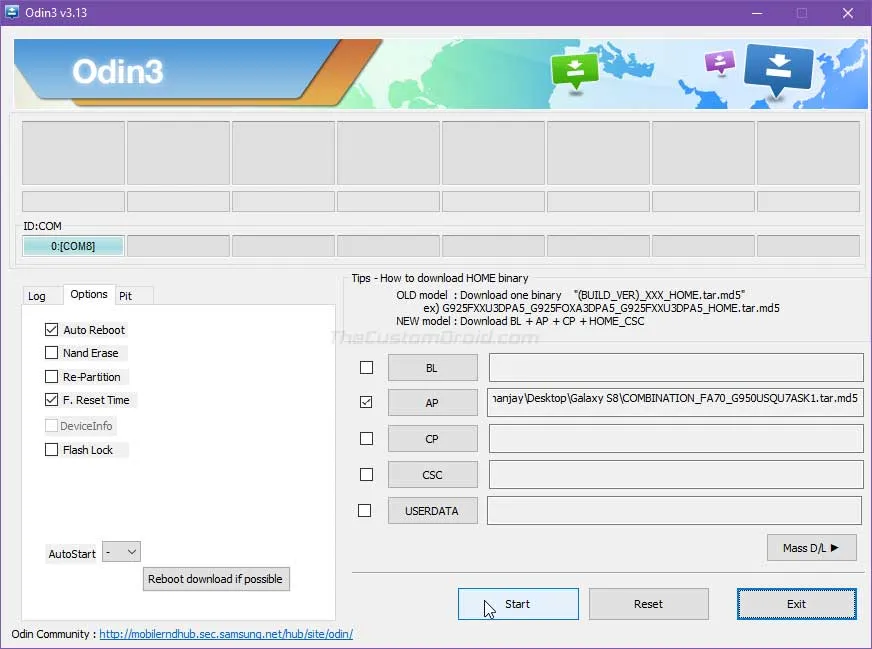Expand the Mass D/L menu button
The width and height of the screenshot is (872, 649).
[811, 547]
